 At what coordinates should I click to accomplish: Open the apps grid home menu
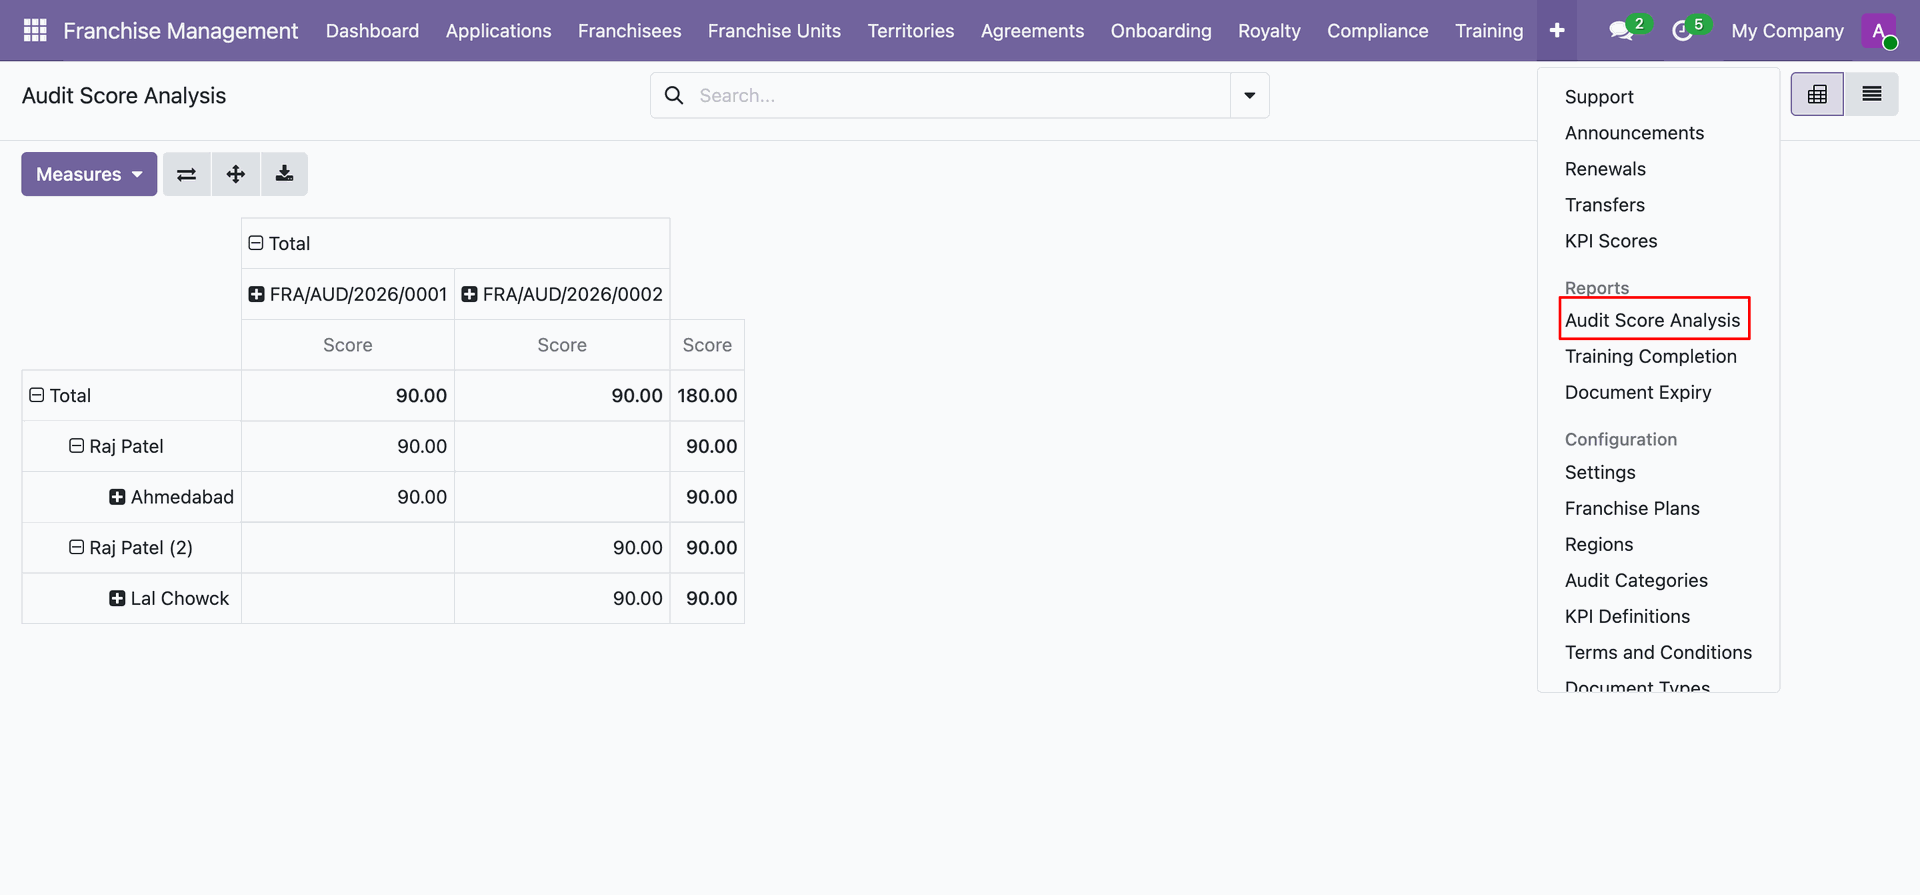pyautogui.click(x=35, y=31)
